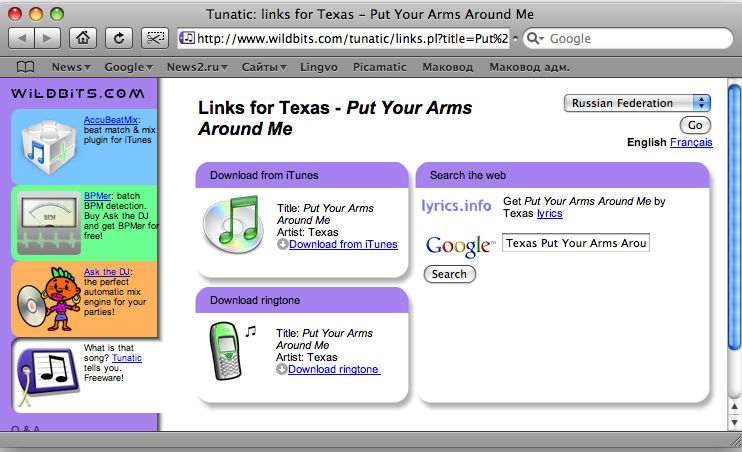
Task: Open the Picamatic bookmark
Action: [380, 67]
